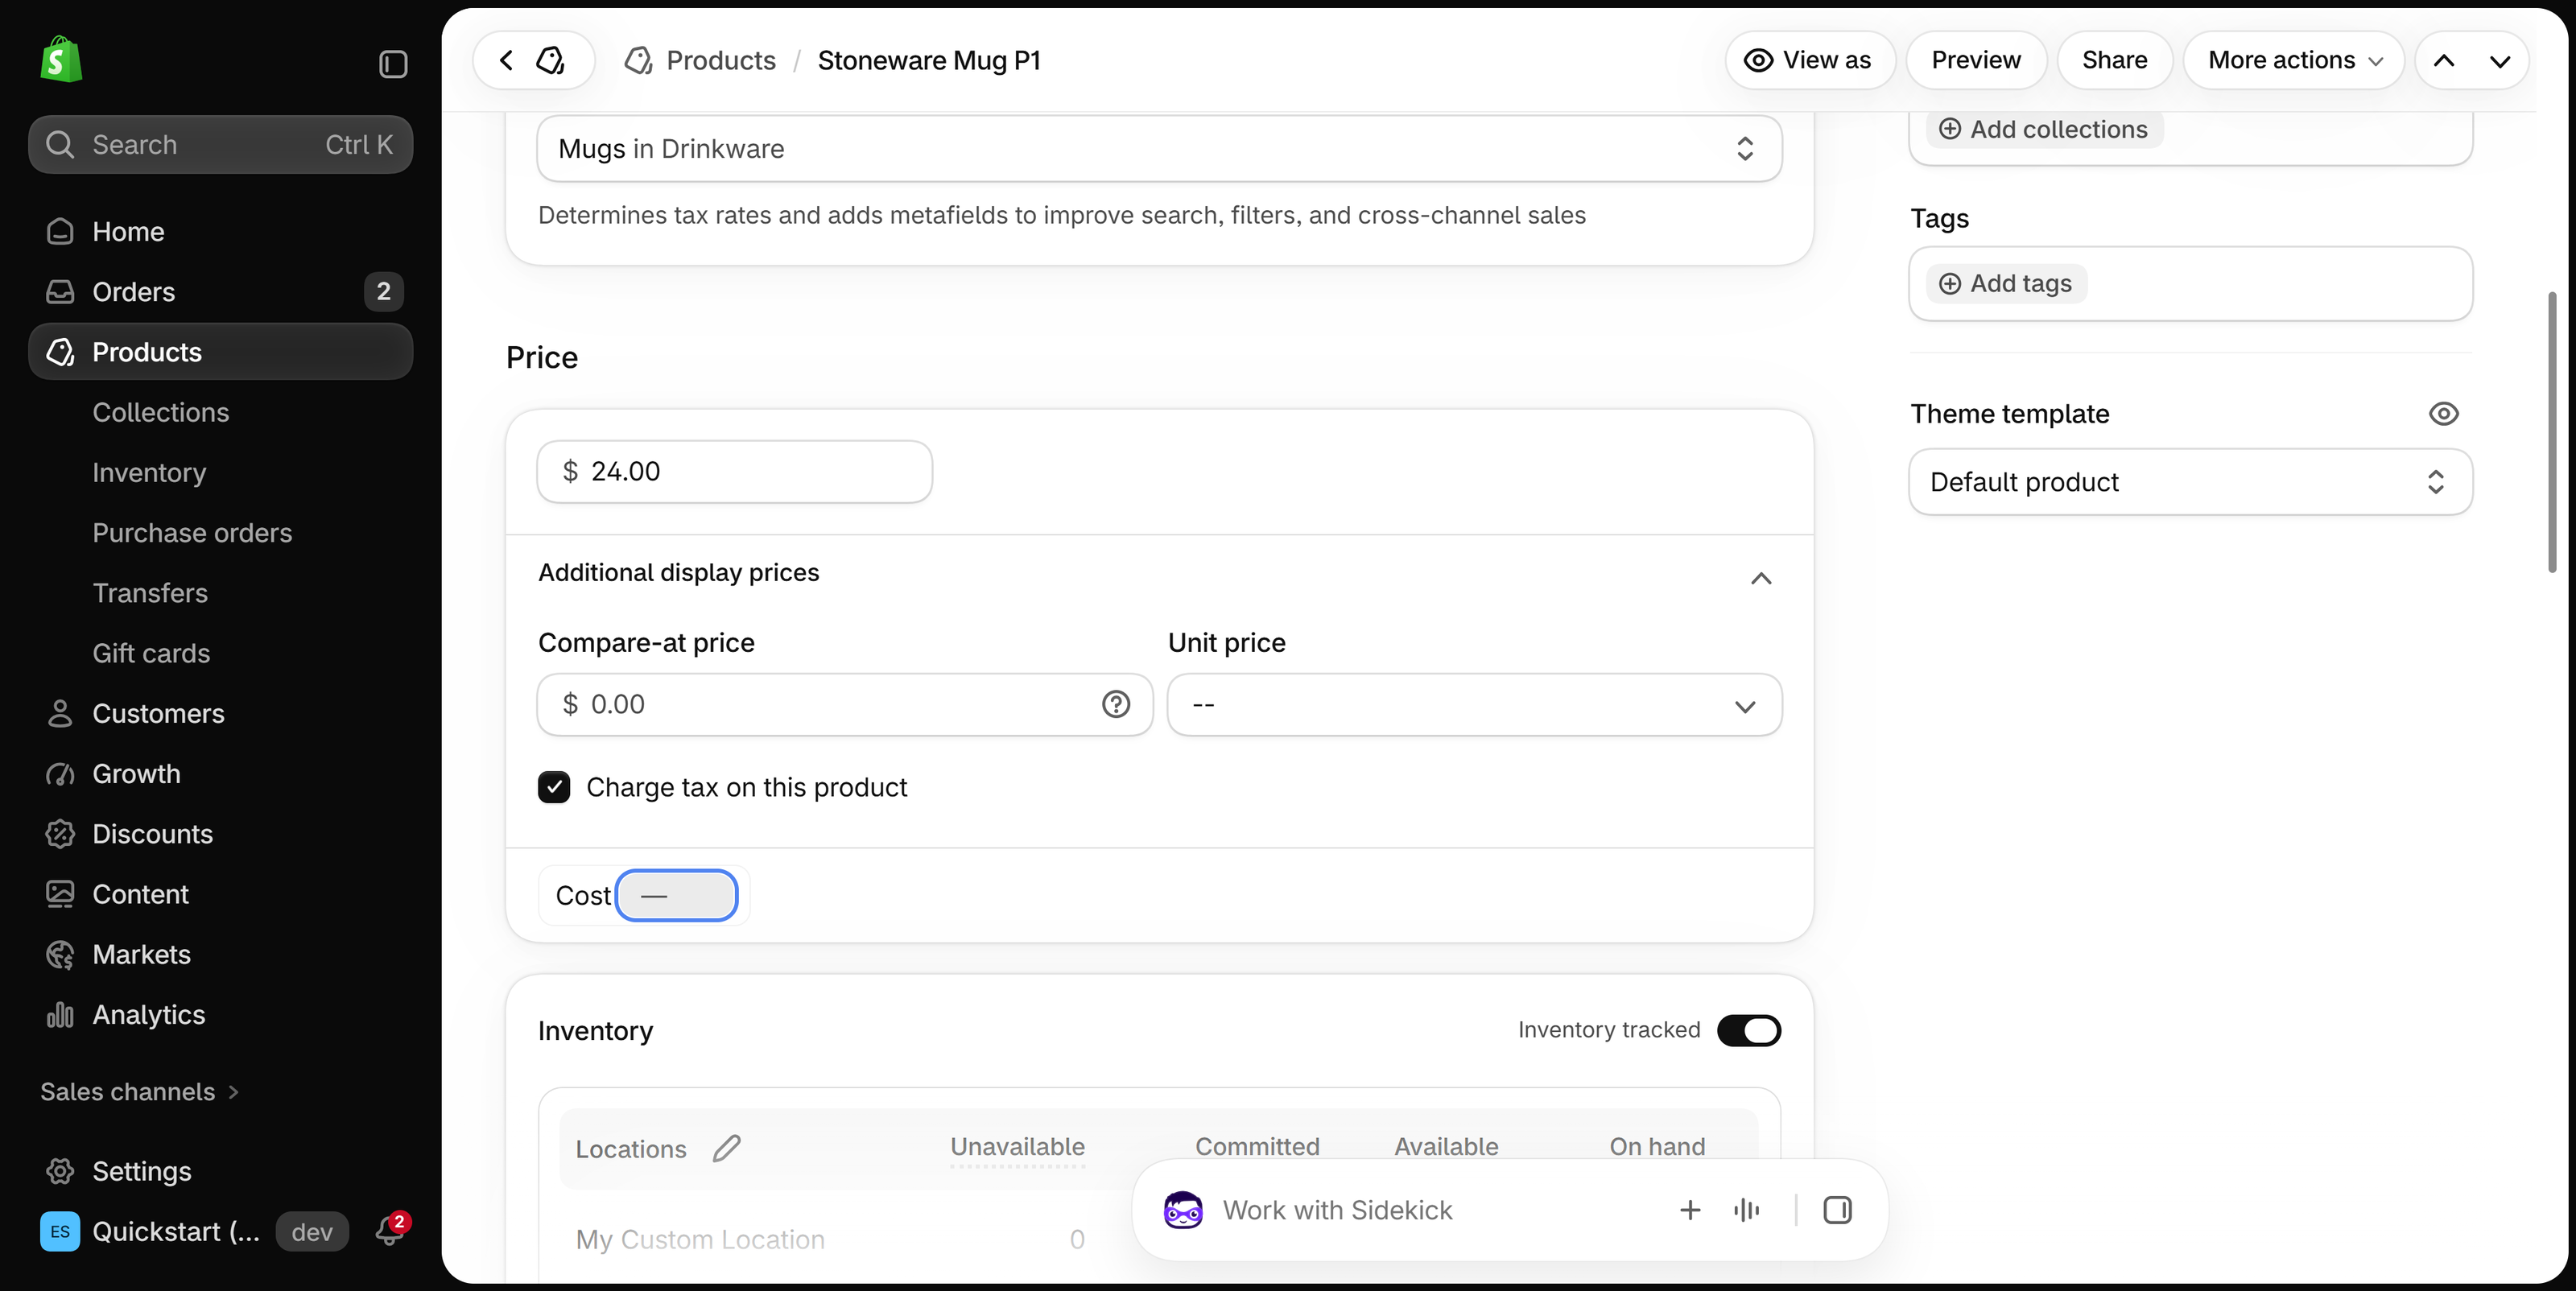Toggle the Inventory tracked switch

(x=1749, y=1031)
